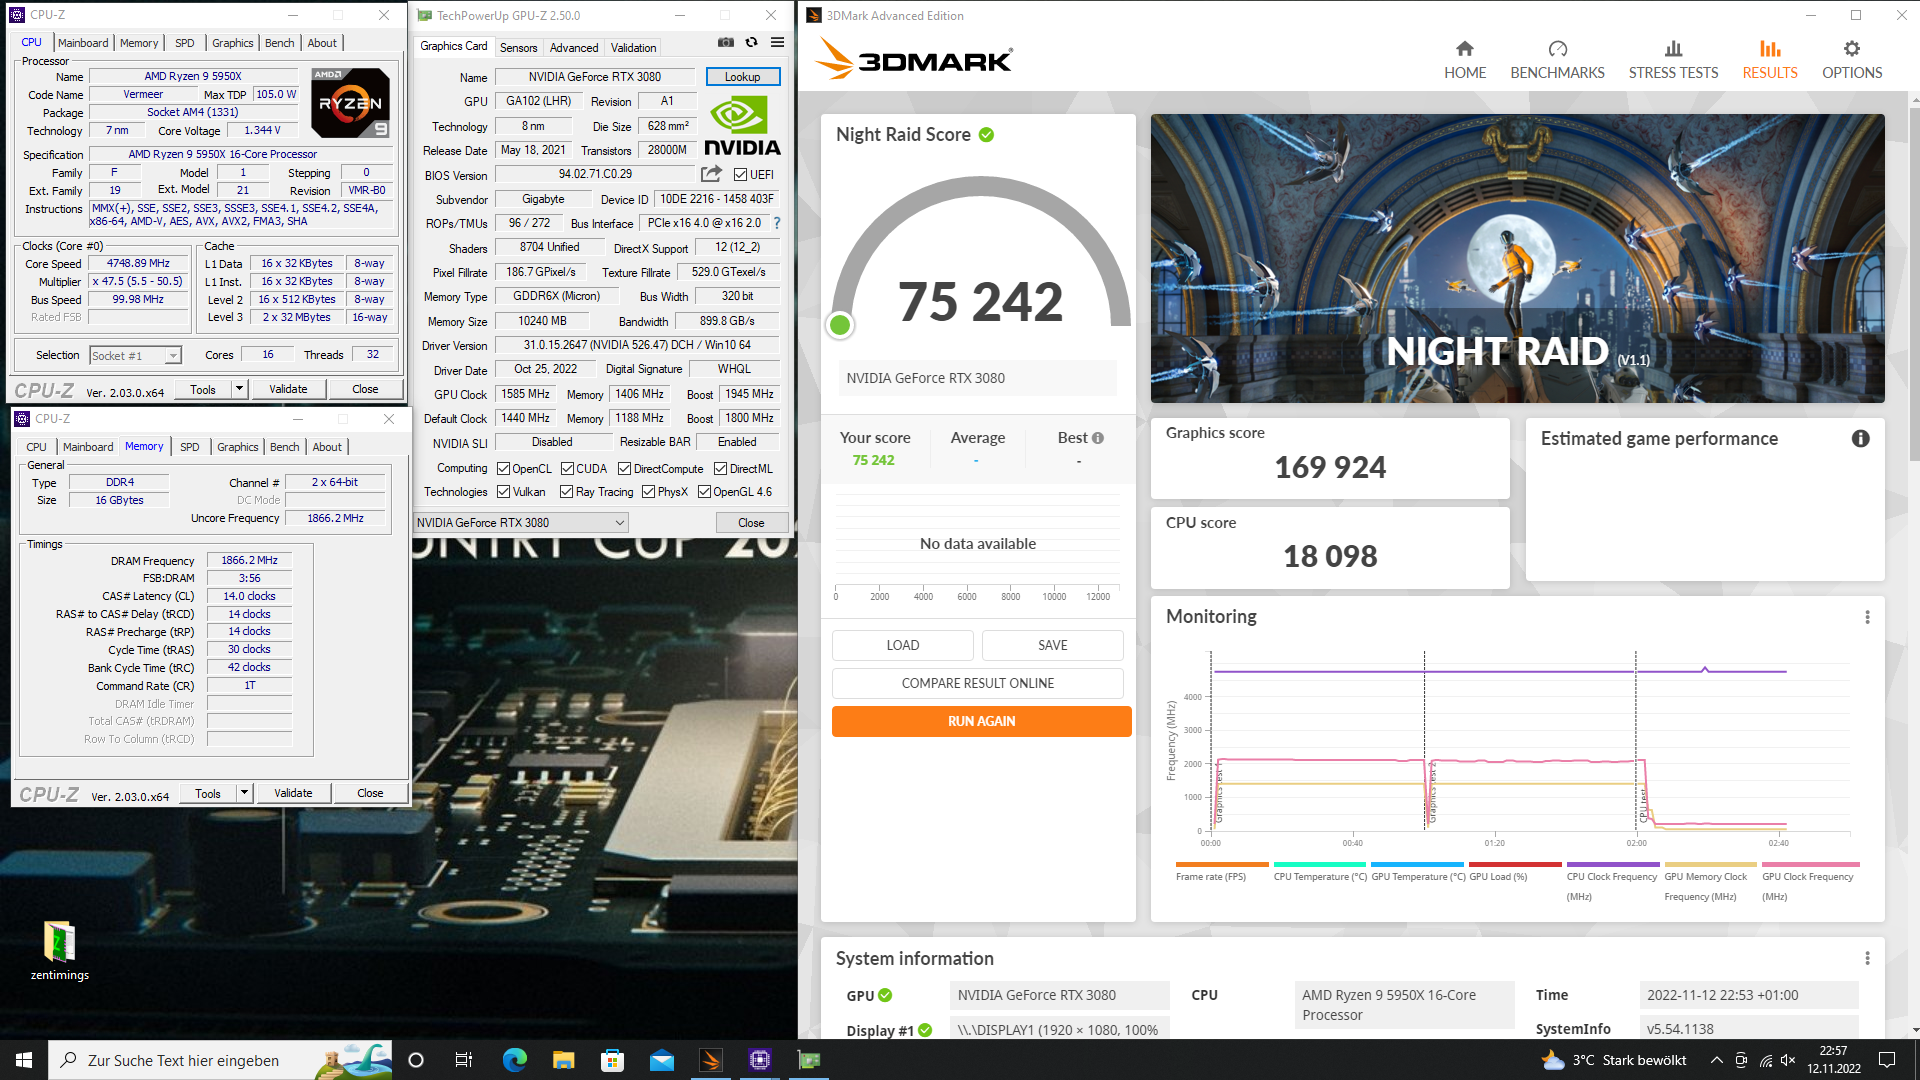This screenshot has height=1080, width=1920.
Task: Open the Monitoring three-dot menu
Action: point(1867,618)
